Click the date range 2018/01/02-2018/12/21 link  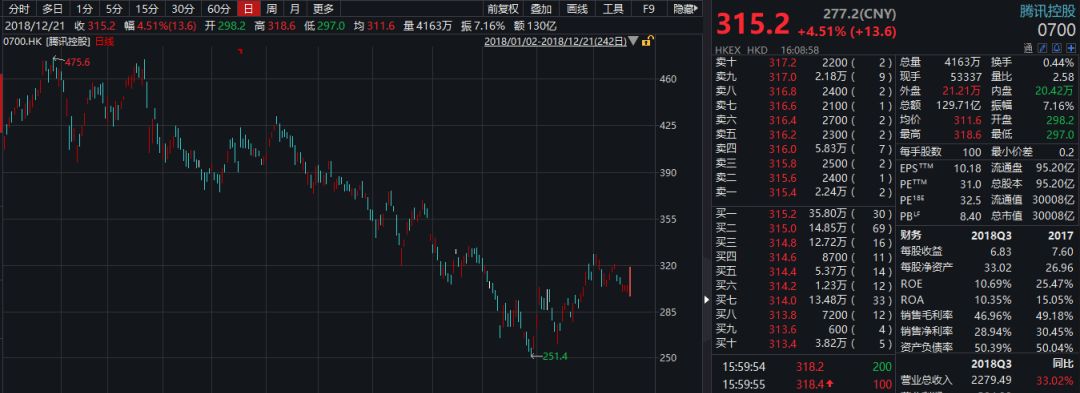(x=555, y=41)
